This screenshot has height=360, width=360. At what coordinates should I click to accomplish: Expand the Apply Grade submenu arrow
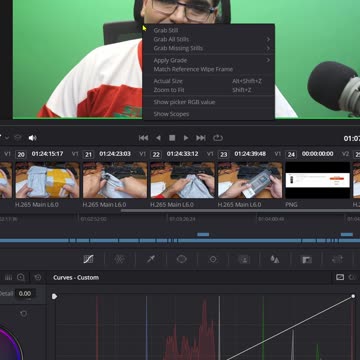268,60
